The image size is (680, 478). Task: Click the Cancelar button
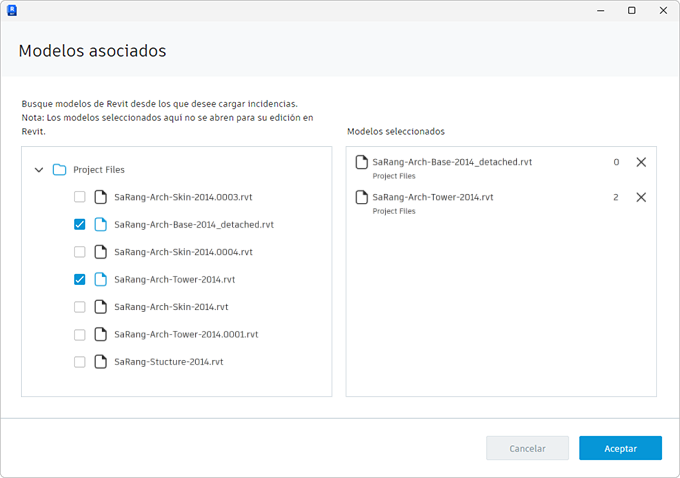(x=527, y=448)
